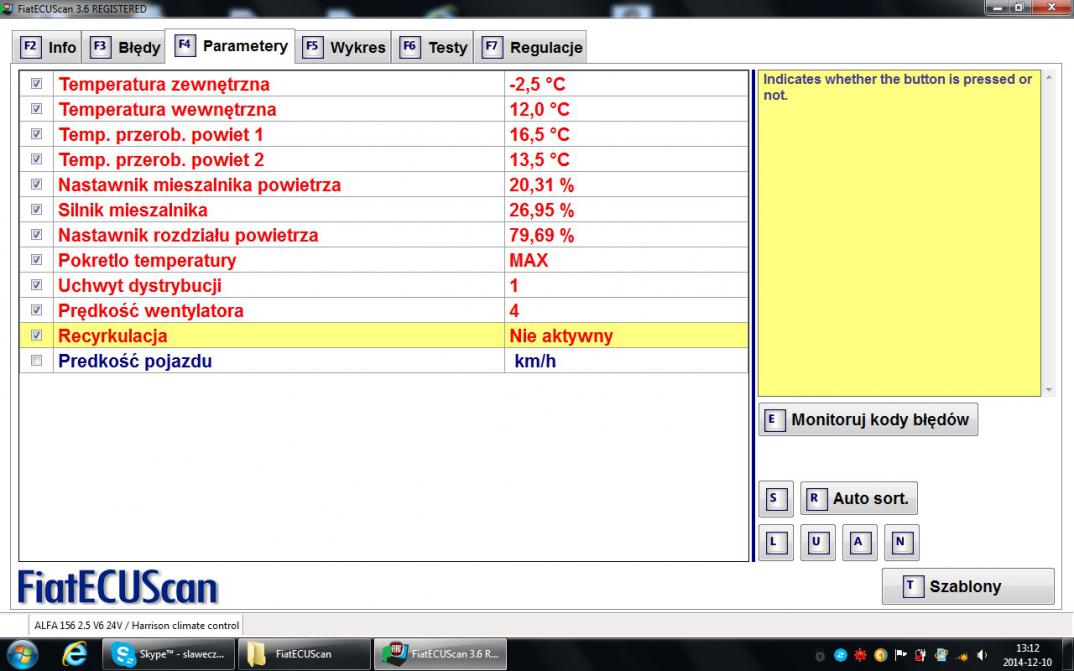Uncheck Silnik mieszalnika checkbox
The height and width of the screenshot is (671, 1074).
pyautogui.click(x=36, y=210)
